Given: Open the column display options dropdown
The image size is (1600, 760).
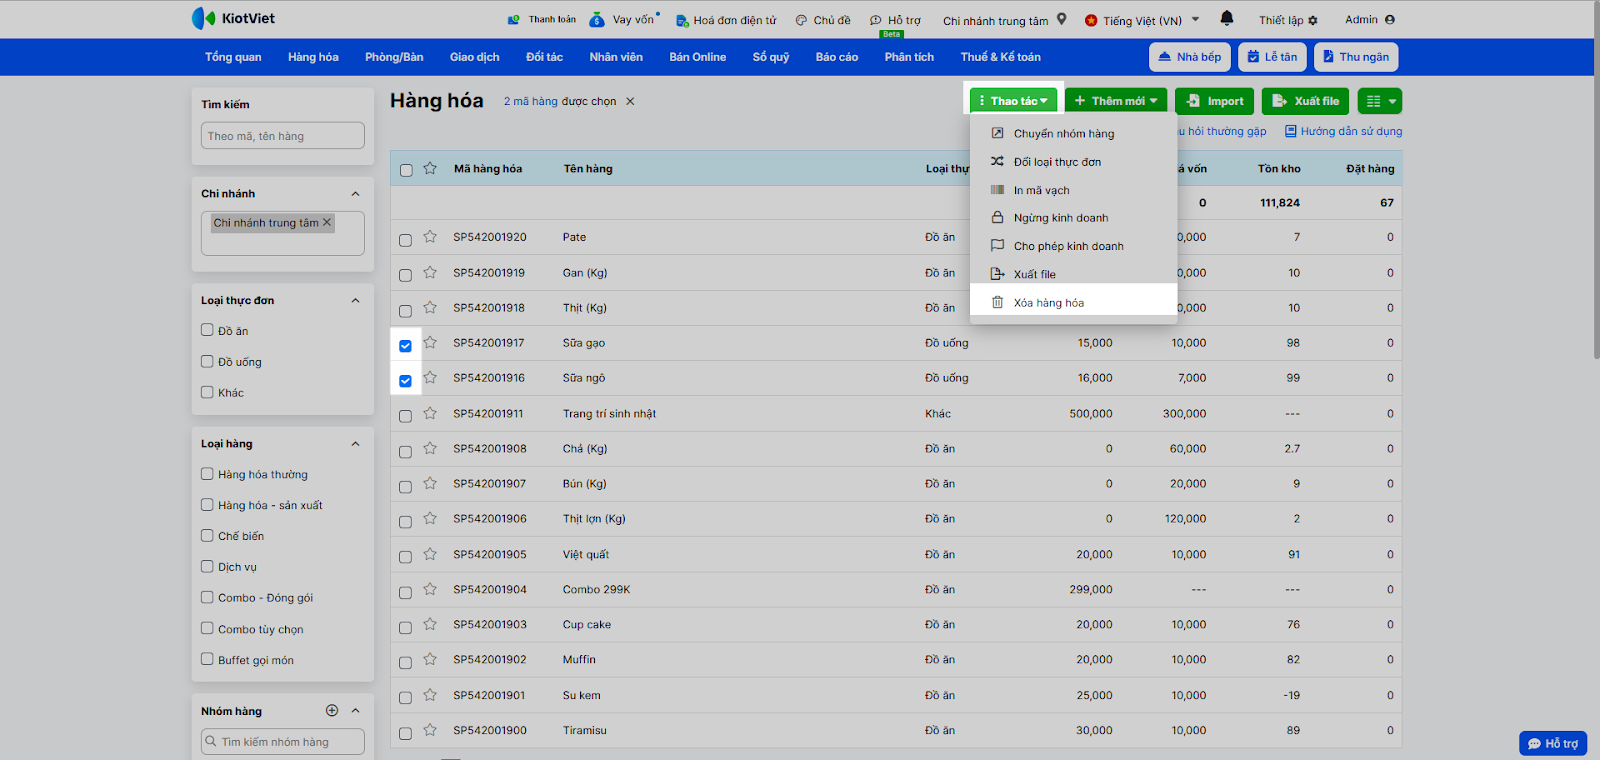Looking at the screenshot, I should 1381,101.
